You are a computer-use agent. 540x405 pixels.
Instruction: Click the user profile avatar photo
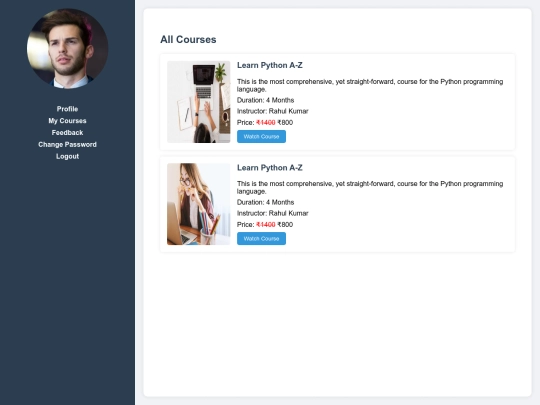(68, 49)
